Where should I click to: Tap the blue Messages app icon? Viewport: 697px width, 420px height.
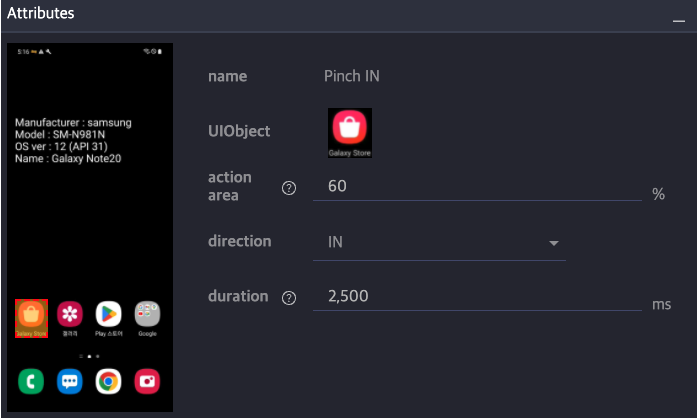(x=69, y=381)
